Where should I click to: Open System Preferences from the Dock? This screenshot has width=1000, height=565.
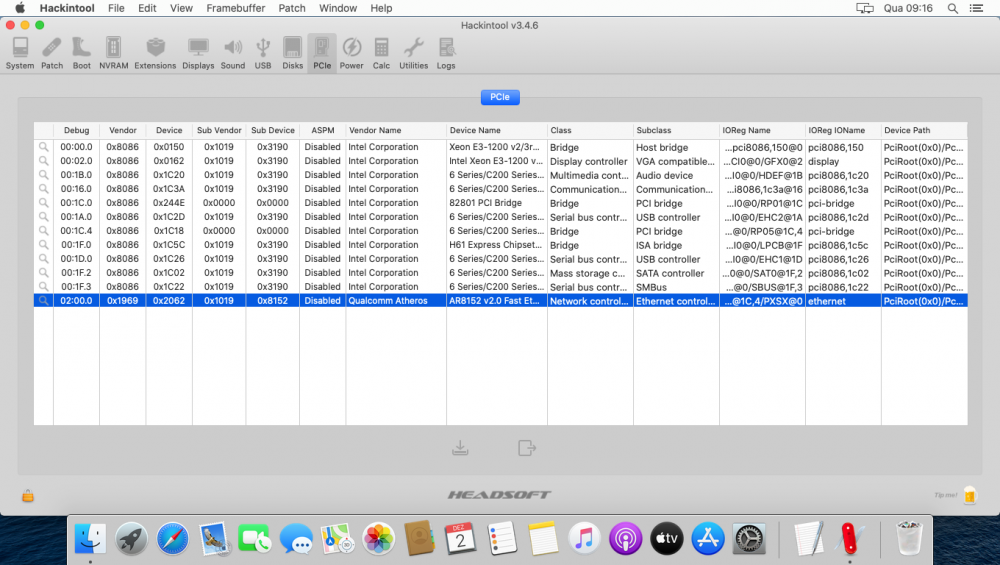pos(749,539)
